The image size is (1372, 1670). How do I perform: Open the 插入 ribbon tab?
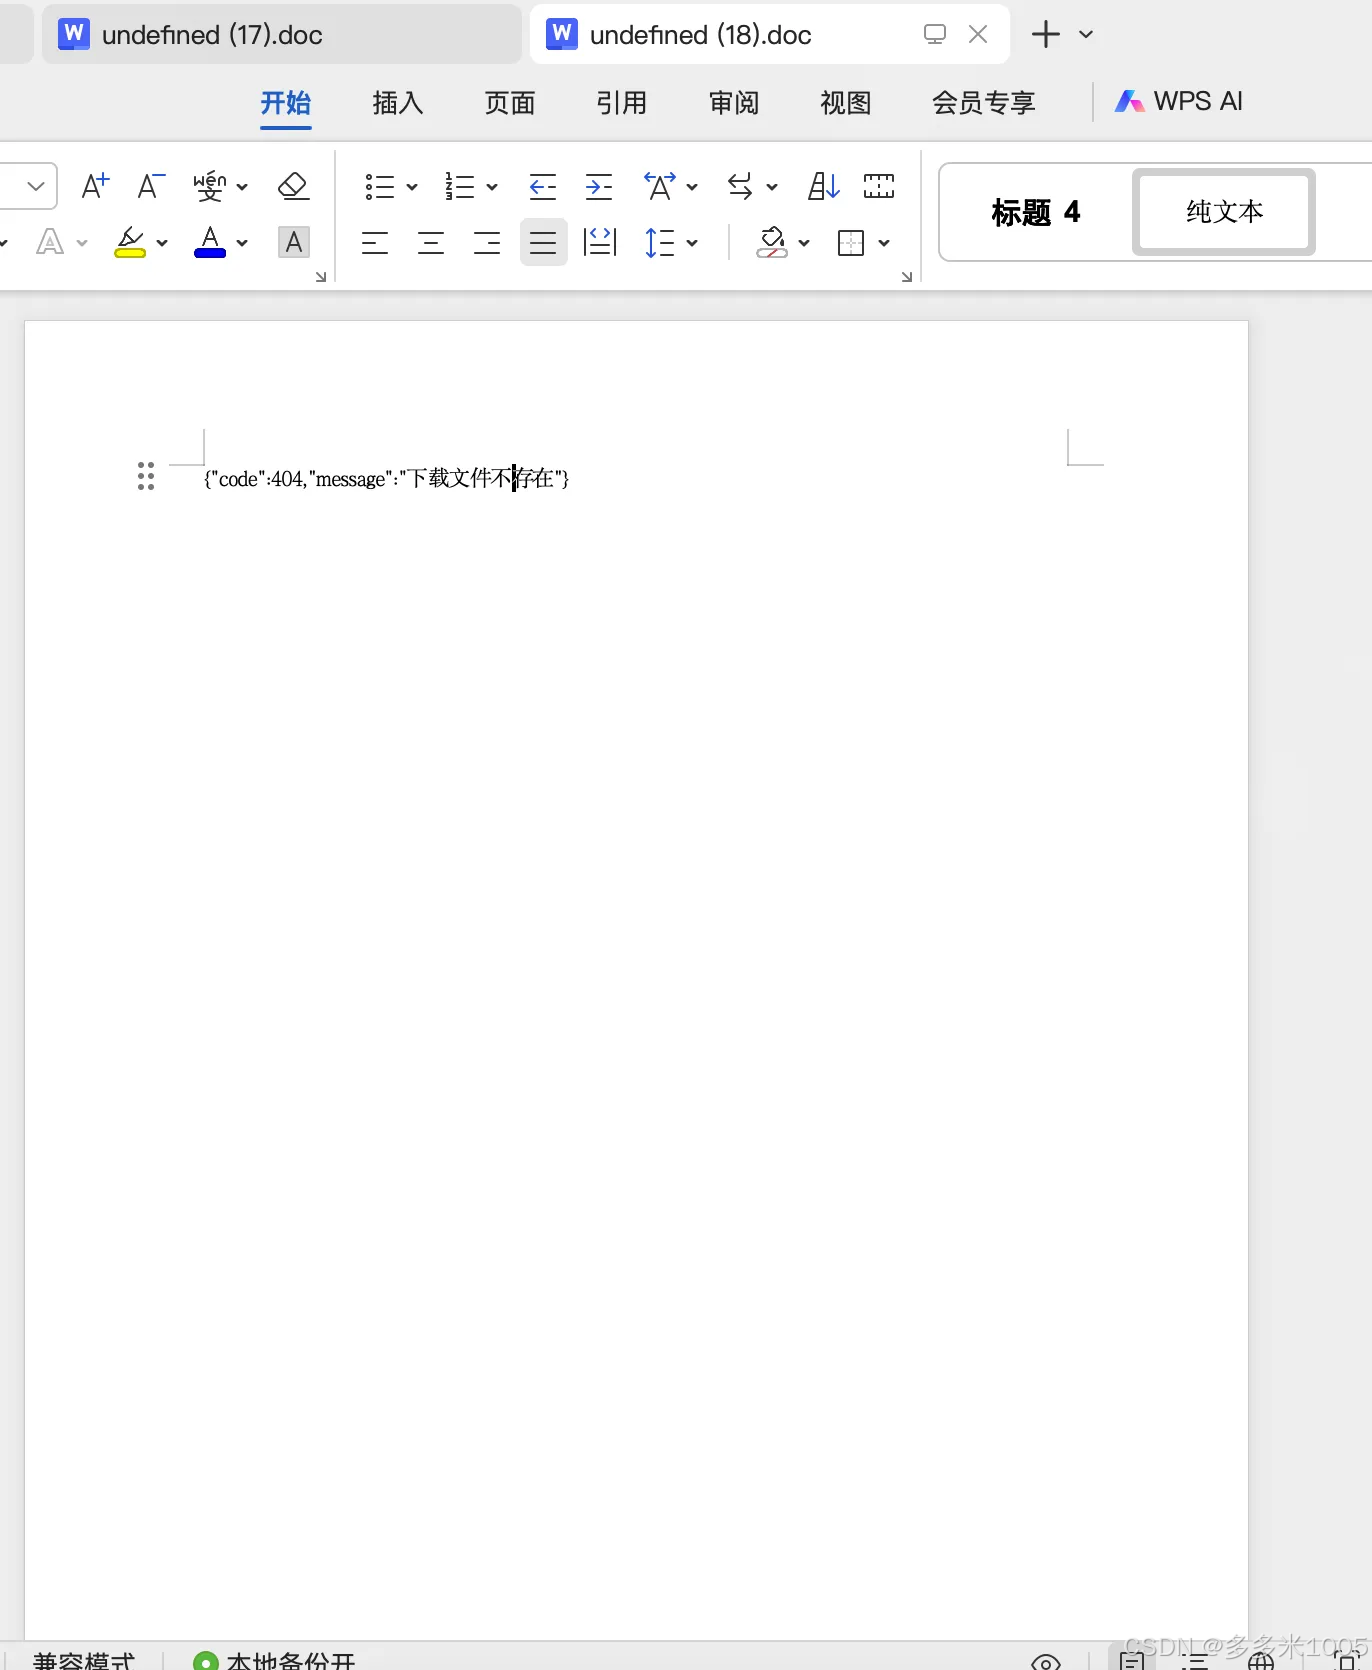pos(398,103)
